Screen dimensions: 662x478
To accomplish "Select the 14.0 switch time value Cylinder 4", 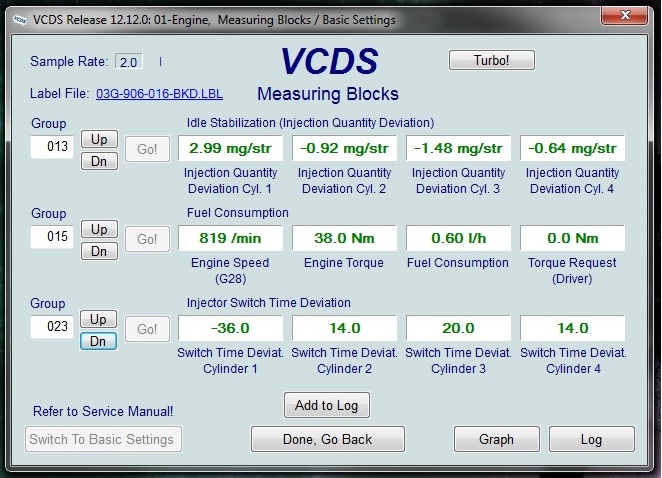I will pyautogui.click(x=572, y=328).
